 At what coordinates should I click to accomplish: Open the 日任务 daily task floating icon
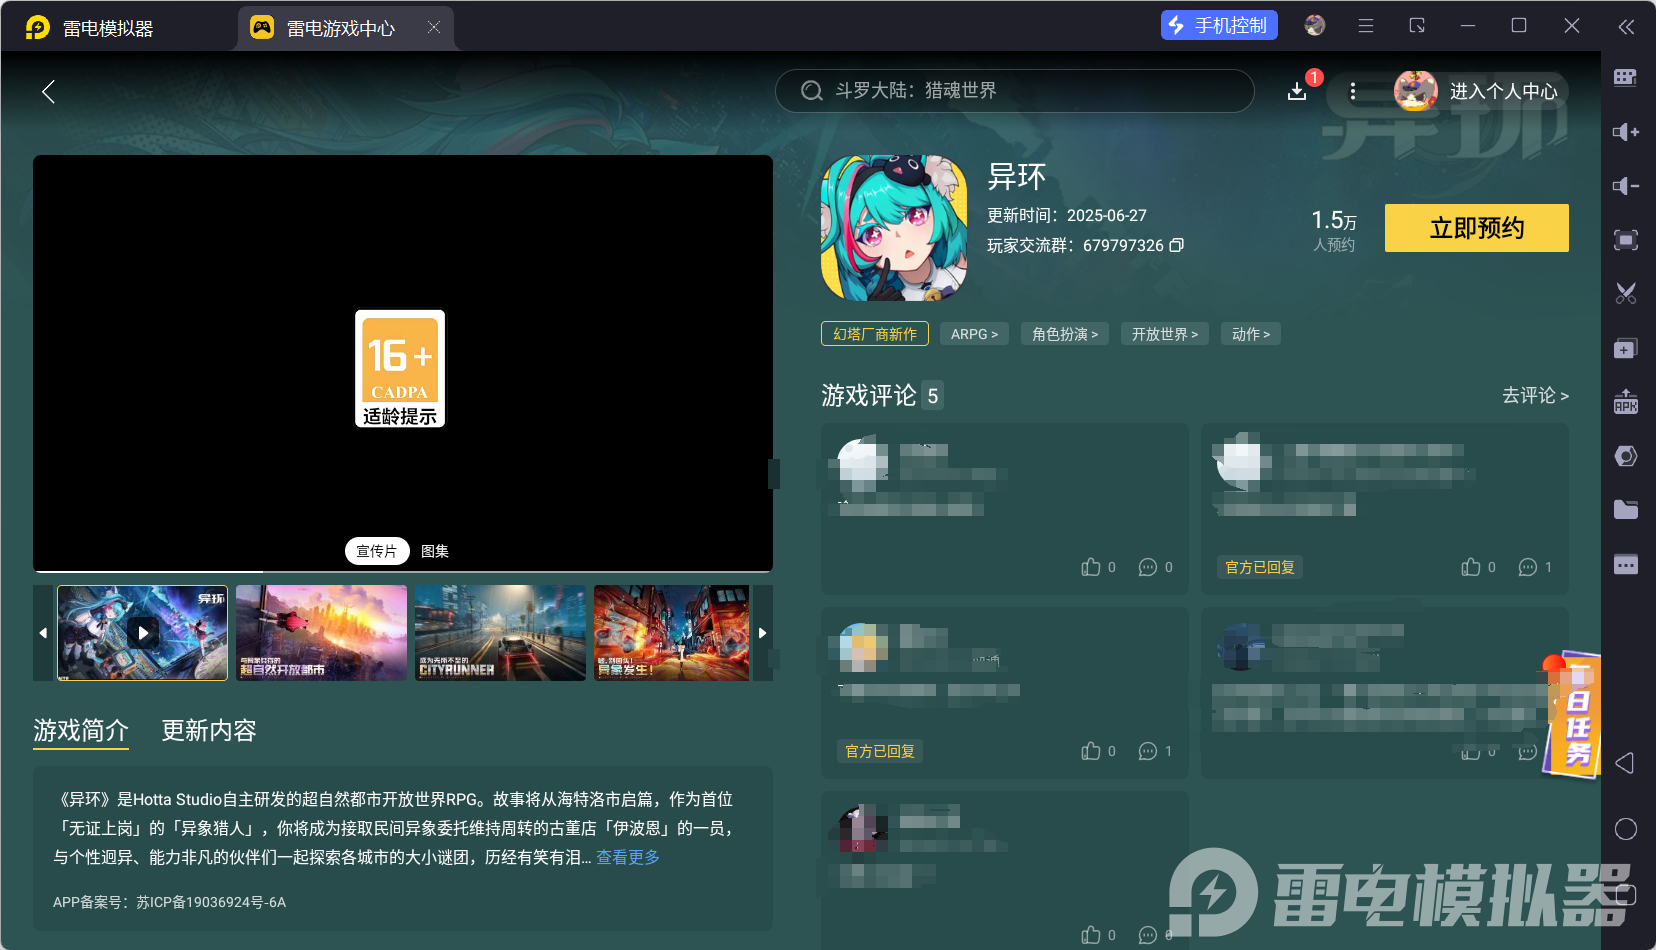click(1574, 714)
